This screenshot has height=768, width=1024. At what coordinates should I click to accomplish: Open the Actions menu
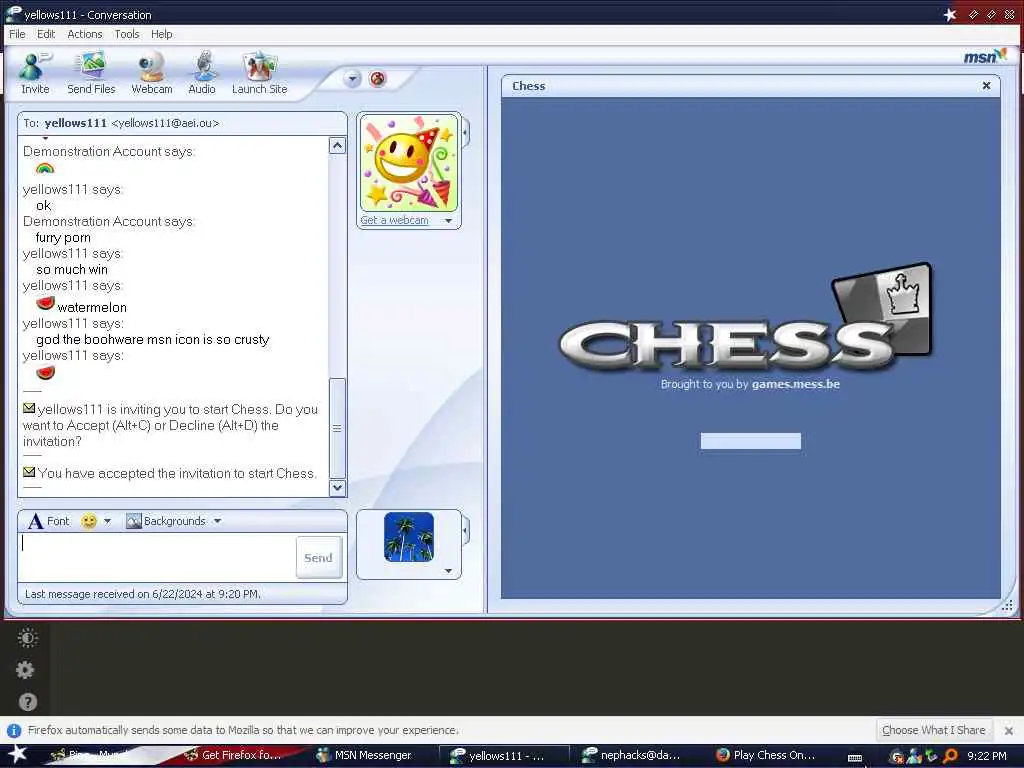click(x=85, y=34)
